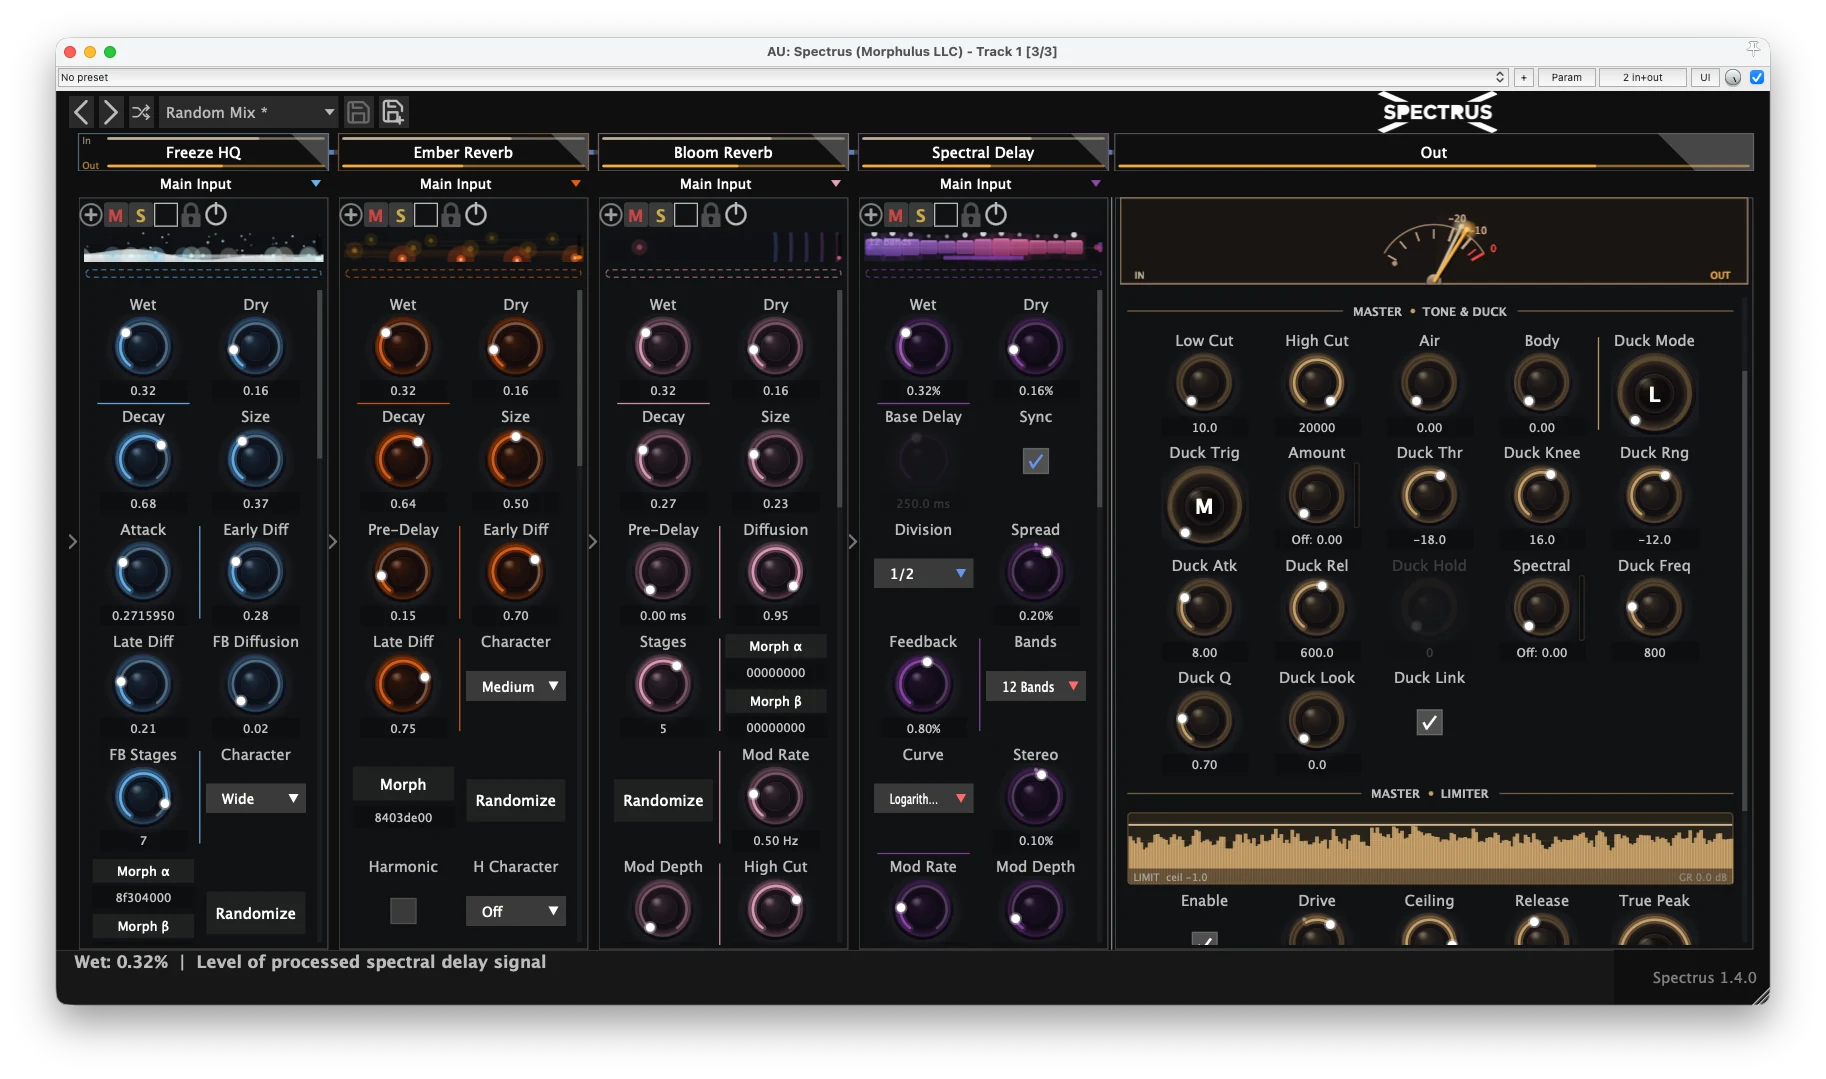Toggle the Duck Mode L switch
The width and height of the screenshot is (1826, 1079).
point(1654,394)
